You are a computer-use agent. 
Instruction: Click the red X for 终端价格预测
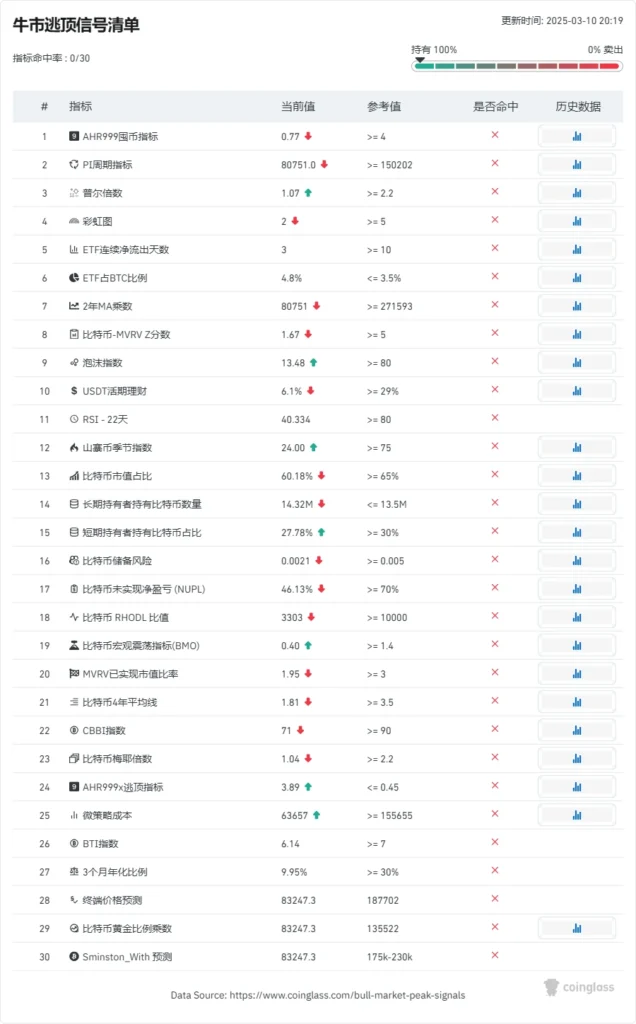[495, 899]
